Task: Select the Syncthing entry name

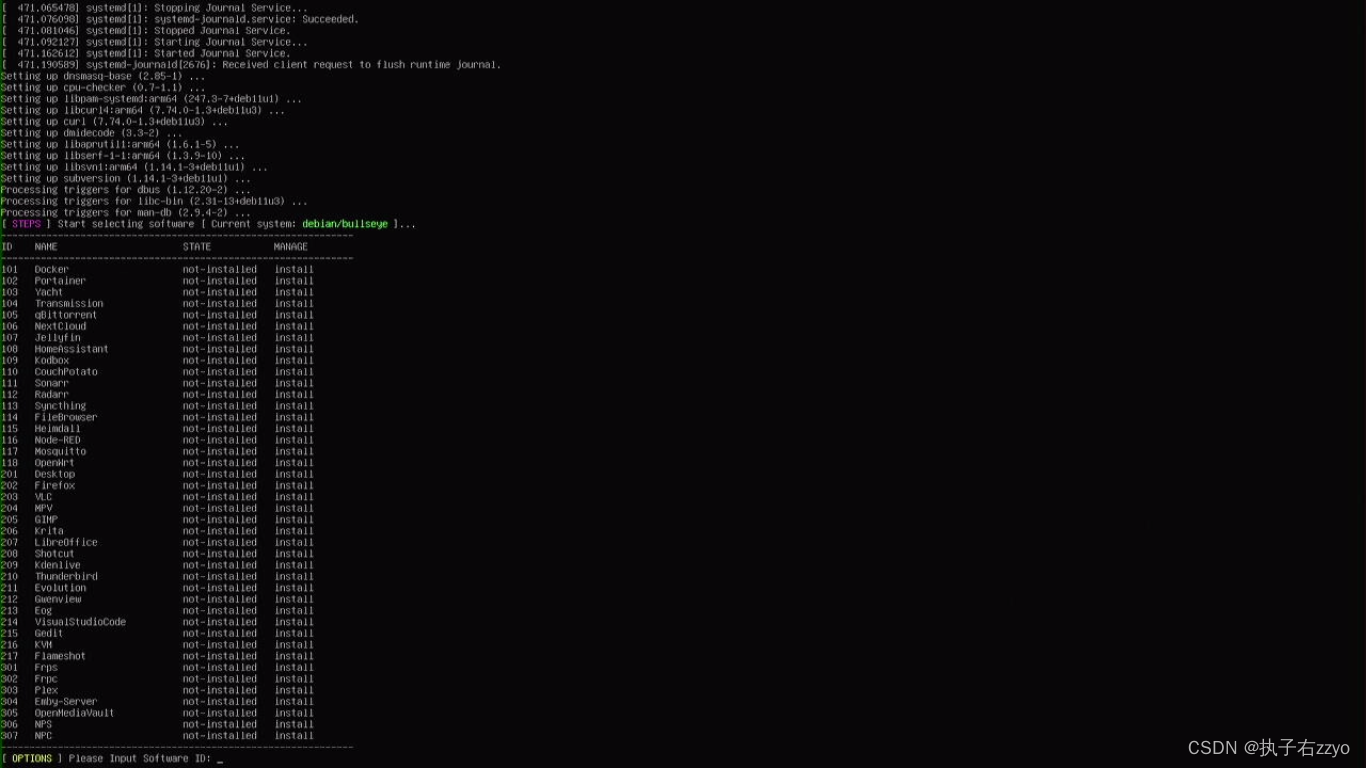Action: click(x=60, y=406)
